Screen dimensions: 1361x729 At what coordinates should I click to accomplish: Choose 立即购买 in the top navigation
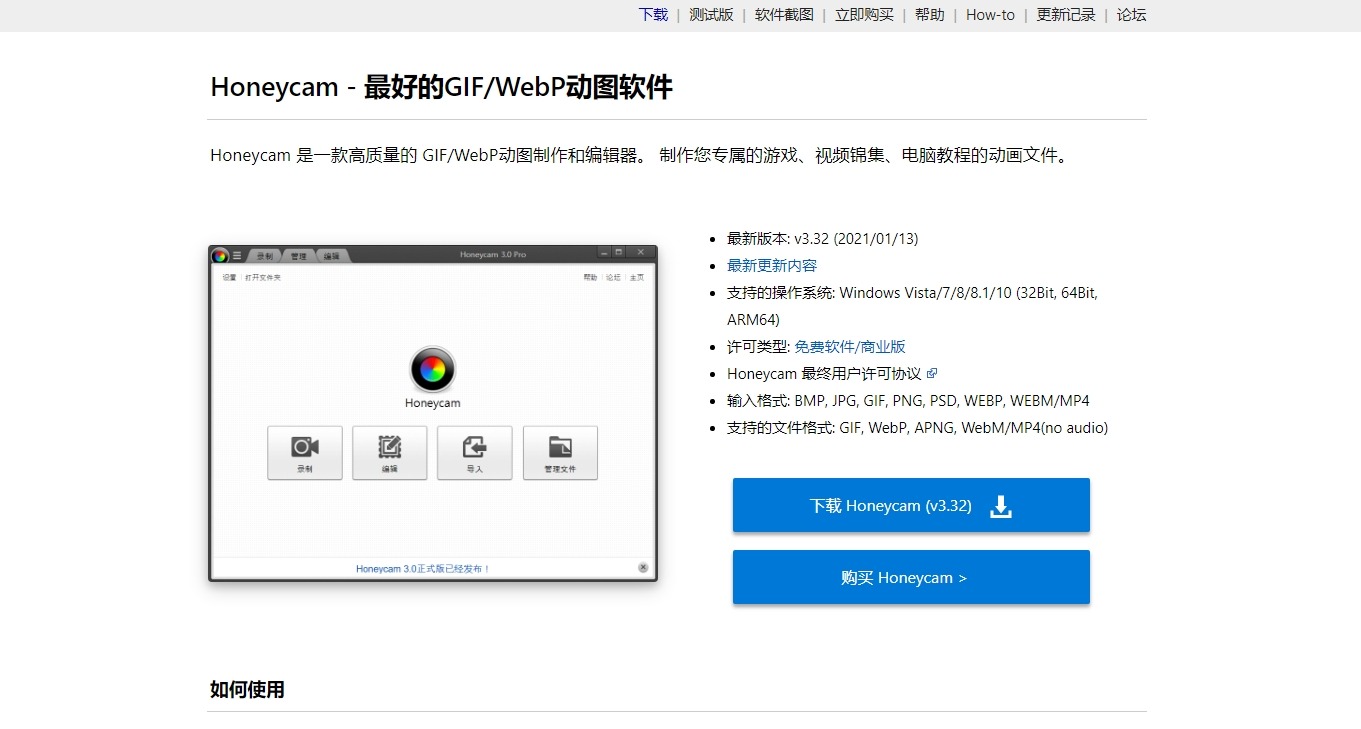coord(865,15)
